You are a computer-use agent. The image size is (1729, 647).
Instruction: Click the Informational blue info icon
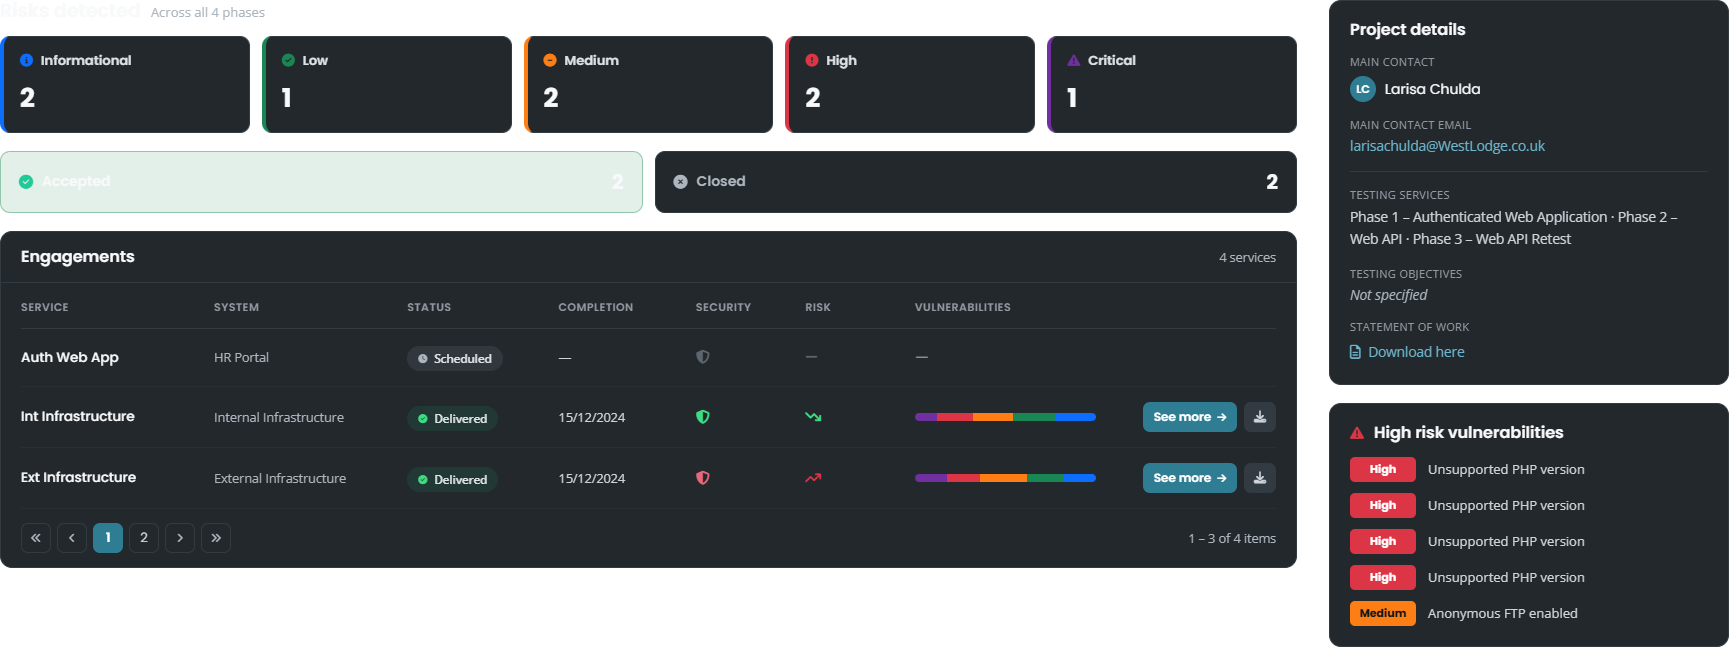point(26,60)
